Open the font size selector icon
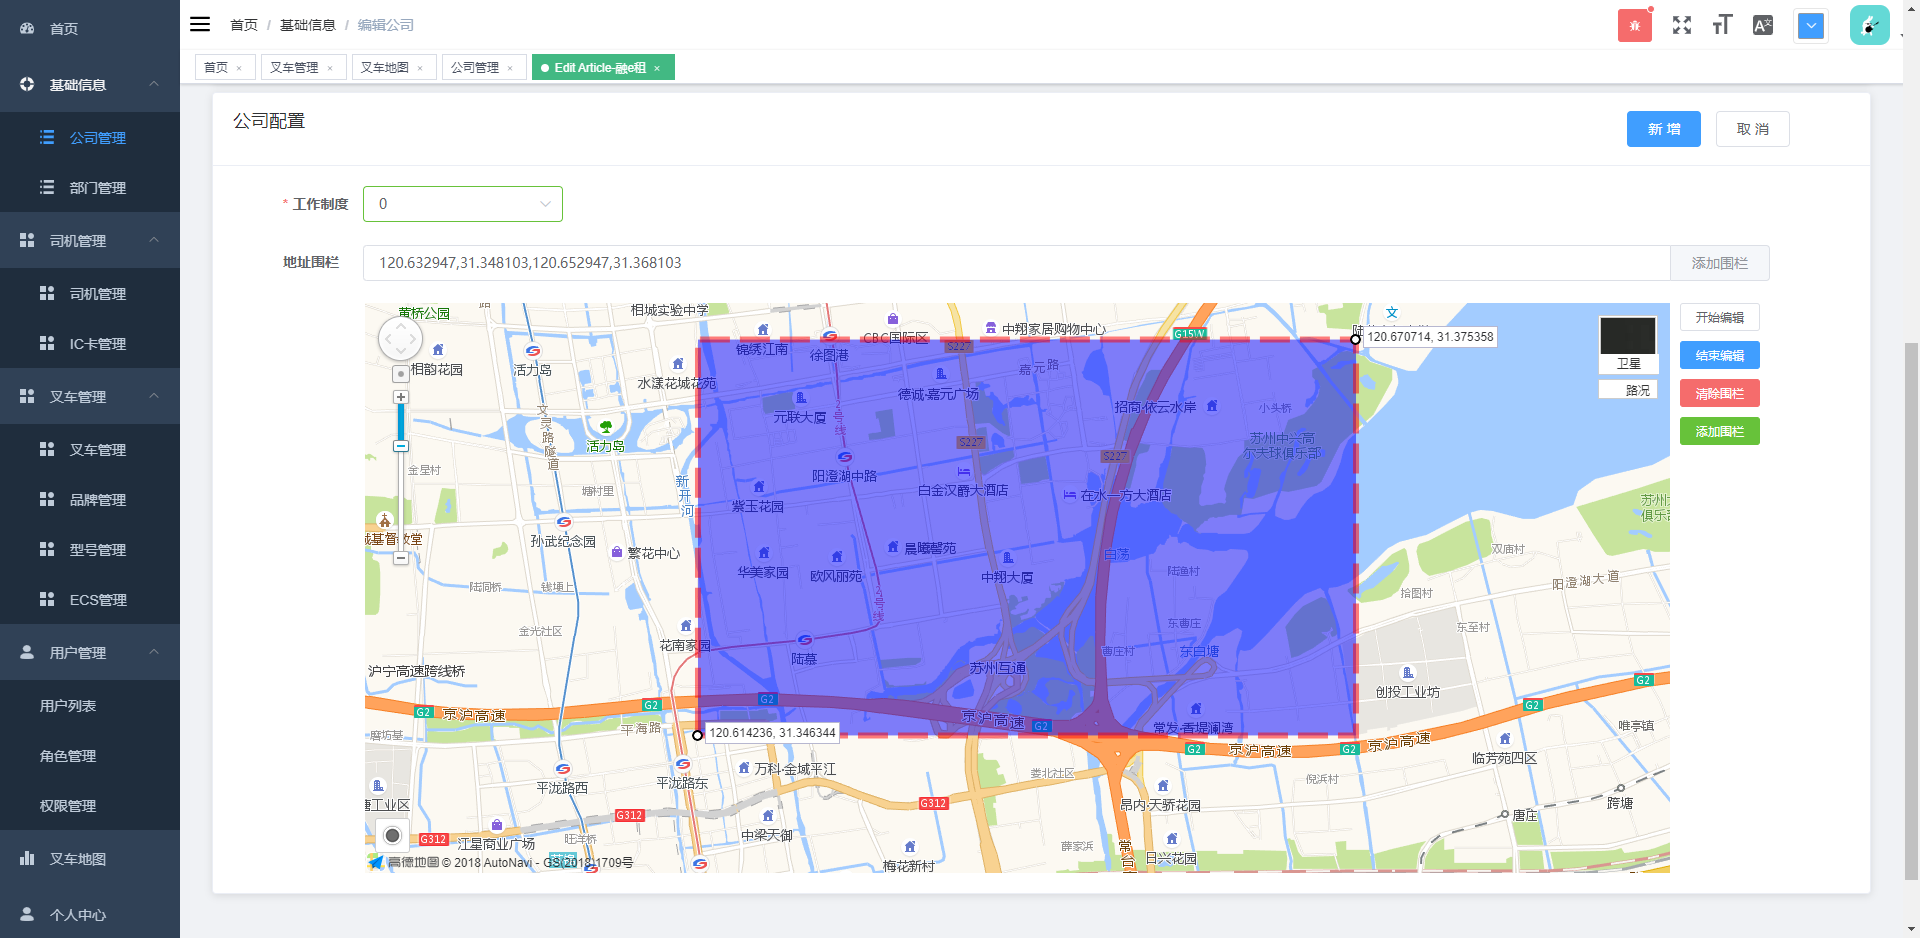 [x=1721, y=26]
